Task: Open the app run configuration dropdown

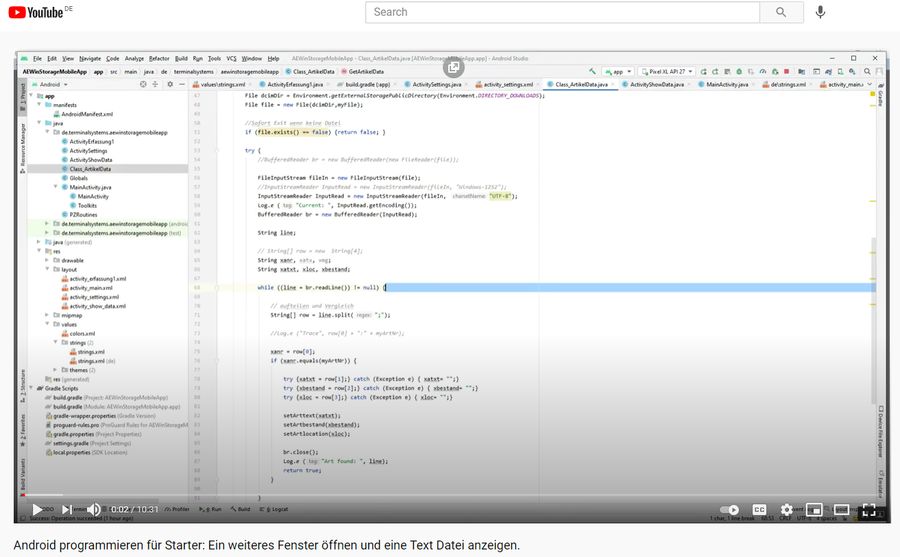Action: coord(618,72)
